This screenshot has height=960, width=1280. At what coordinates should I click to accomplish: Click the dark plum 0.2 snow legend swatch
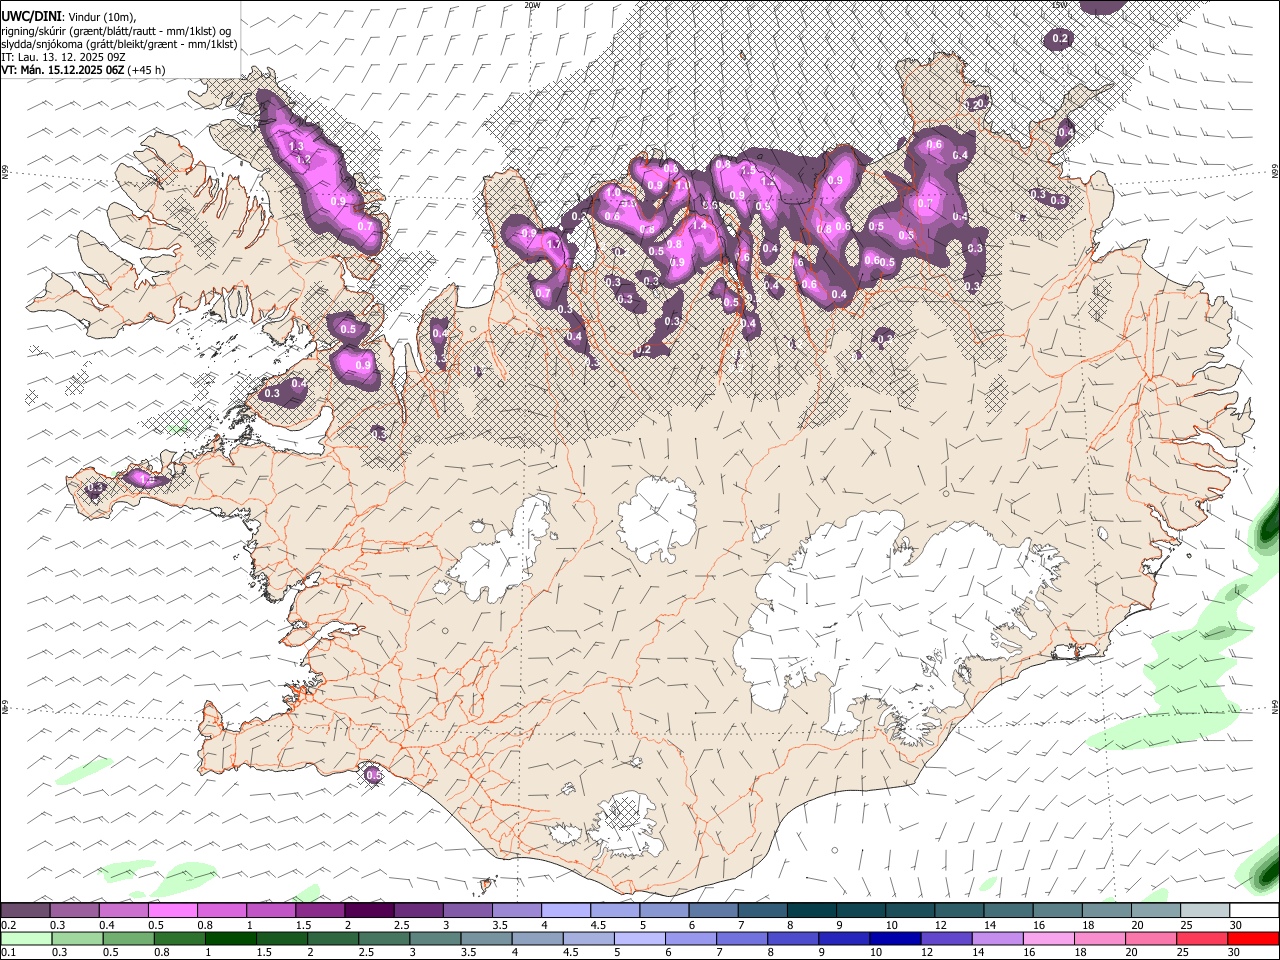click(x=25, y=911)
